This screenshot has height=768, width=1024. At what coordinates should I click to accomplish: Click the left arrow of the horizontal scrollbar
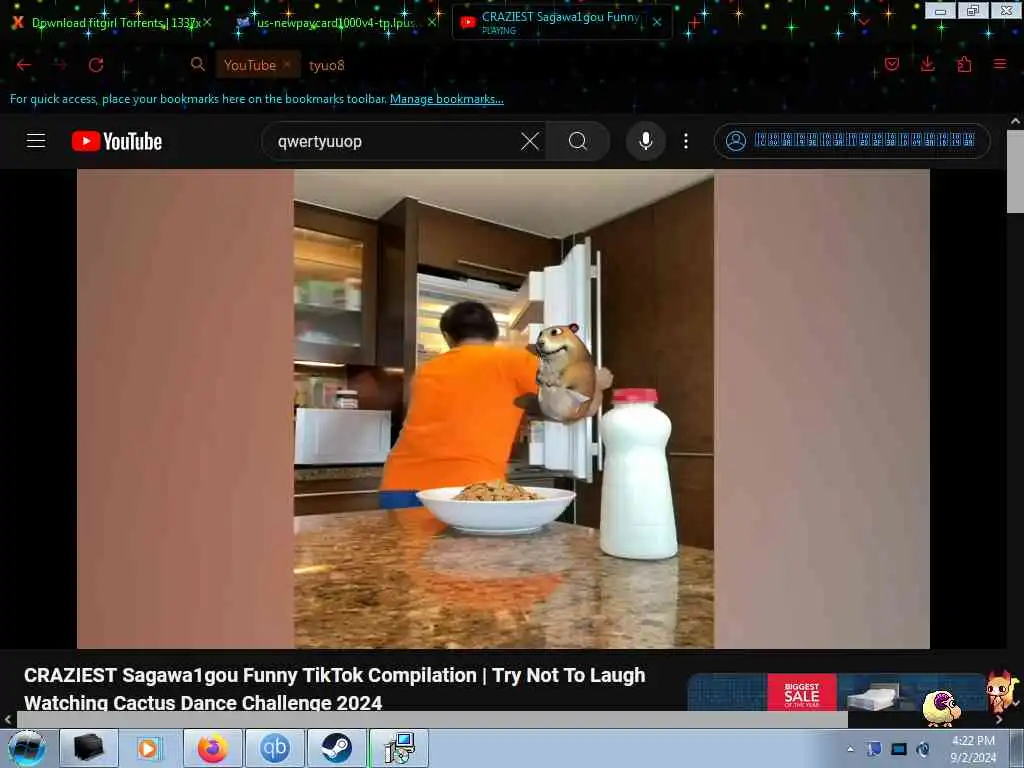click(x=7, y=720)
